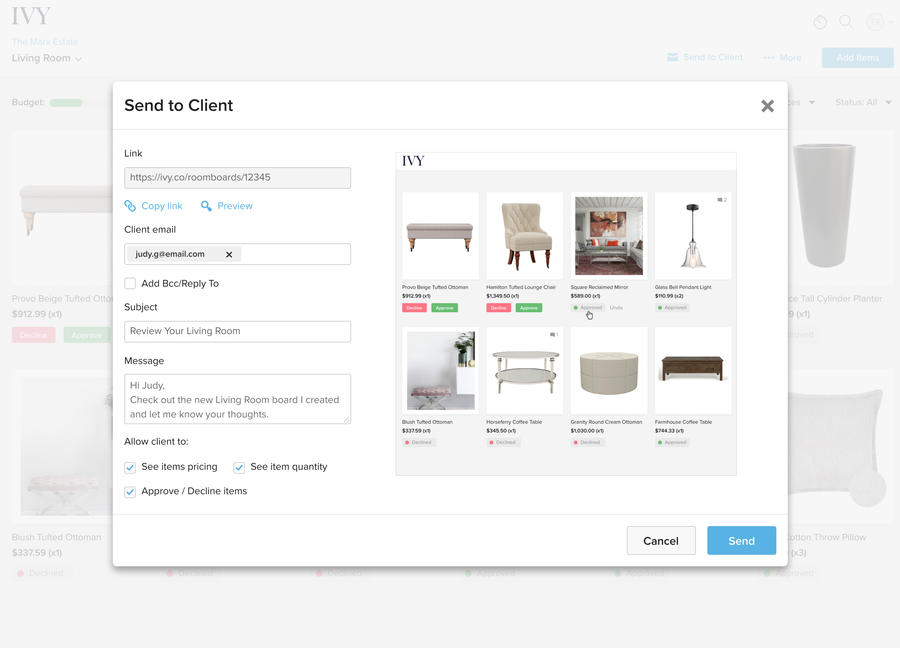Open comments icon on Glass Bell Pendant Light
The image size is (900, 648).
coord(721,200)
